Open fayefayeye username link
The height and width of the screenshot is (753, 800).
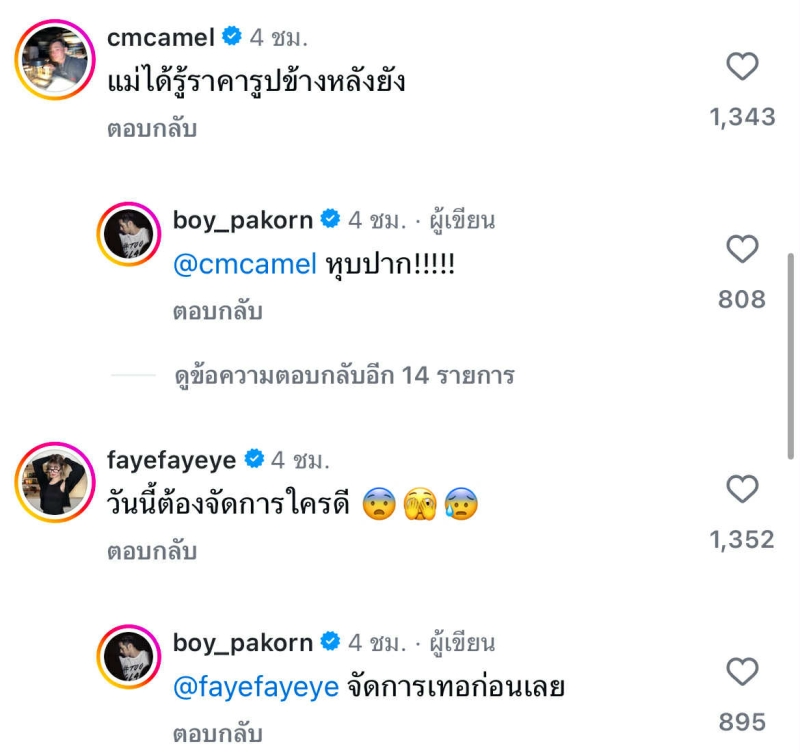[x=171, y=460]
